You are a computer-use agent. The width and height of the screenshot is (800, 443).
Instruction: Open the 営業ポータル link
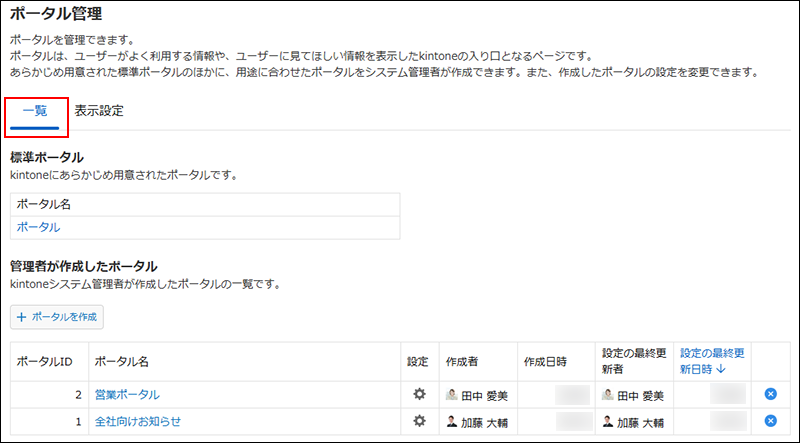[x=127, y=395]
